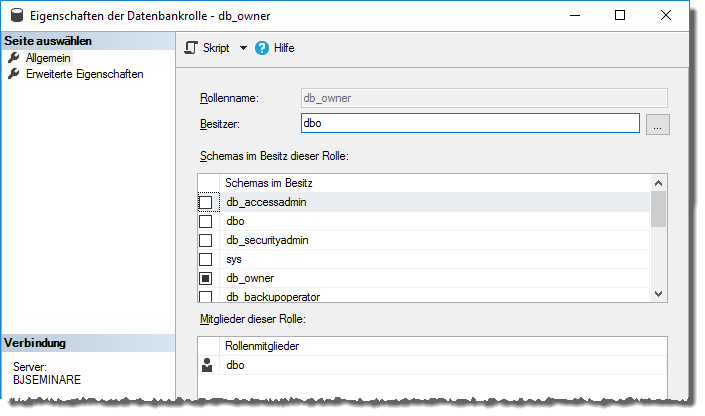The width and height of the screenshot is (705, 416).
Task: Toggle the db_accessadmin schema checkbox
Action: pos(206,202)
